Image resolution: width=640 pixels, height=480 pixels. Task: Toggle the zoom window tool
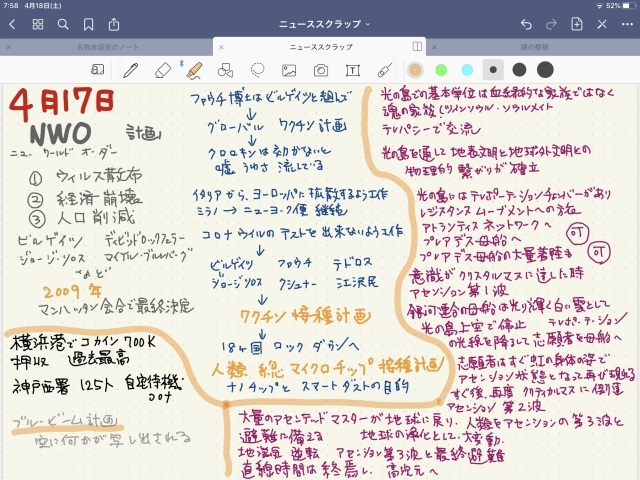click(97, 70)
